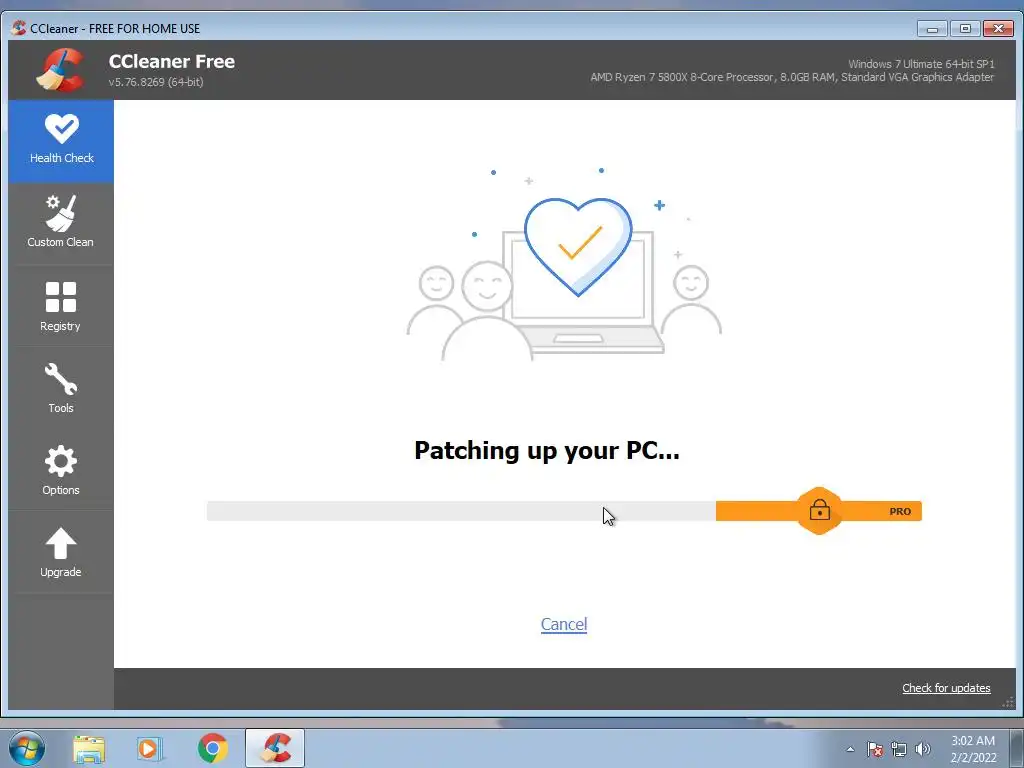Maximize the CCleaner window
Screen dimensions: 1024x768
pos(965,28)
